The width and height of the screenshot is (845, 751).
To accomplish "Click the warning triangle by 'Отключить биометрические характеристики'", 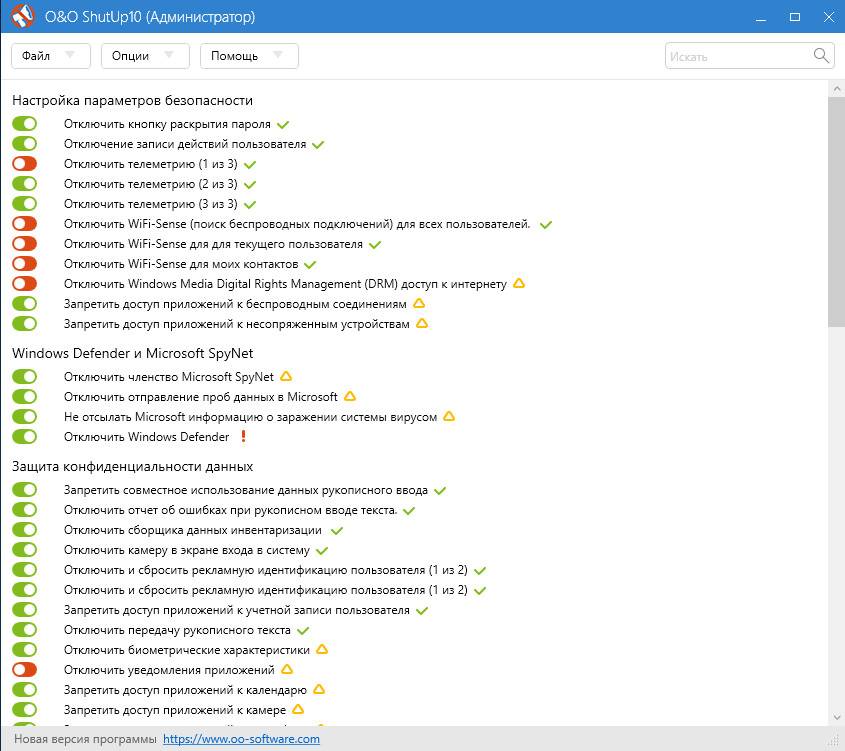I will coord(322,649).
